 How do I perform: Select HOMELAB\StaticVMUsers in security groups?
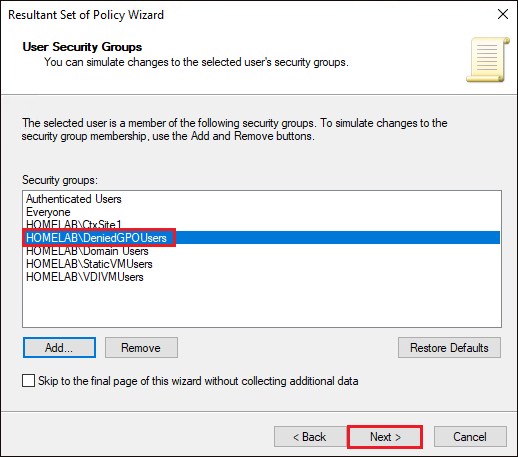pyautogui.click(x=89, y=264)
